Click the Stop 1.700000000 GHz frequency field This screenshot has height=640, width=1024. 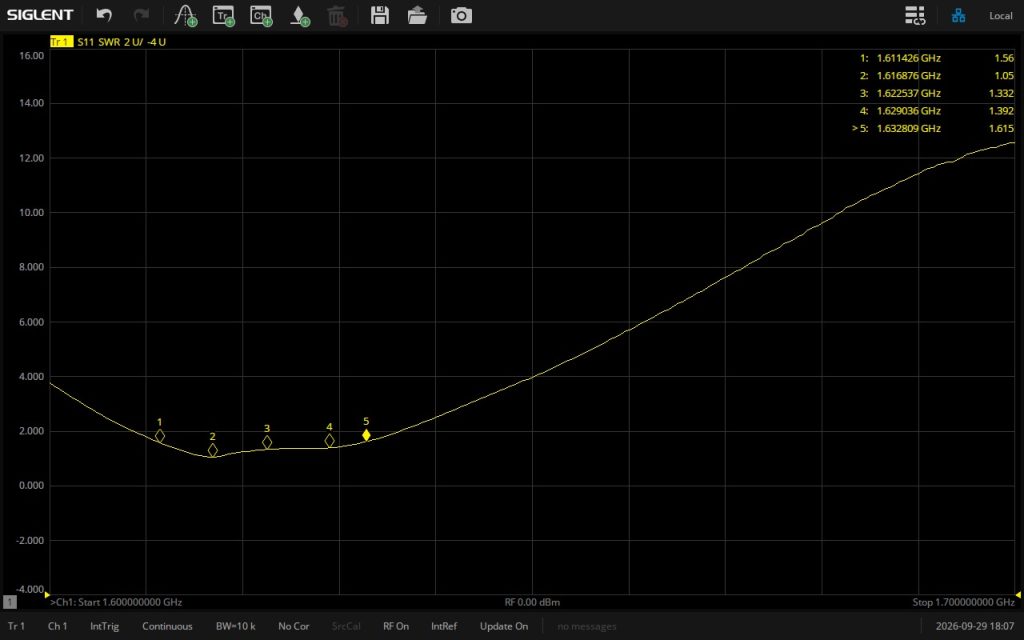(x=963, y=602)
